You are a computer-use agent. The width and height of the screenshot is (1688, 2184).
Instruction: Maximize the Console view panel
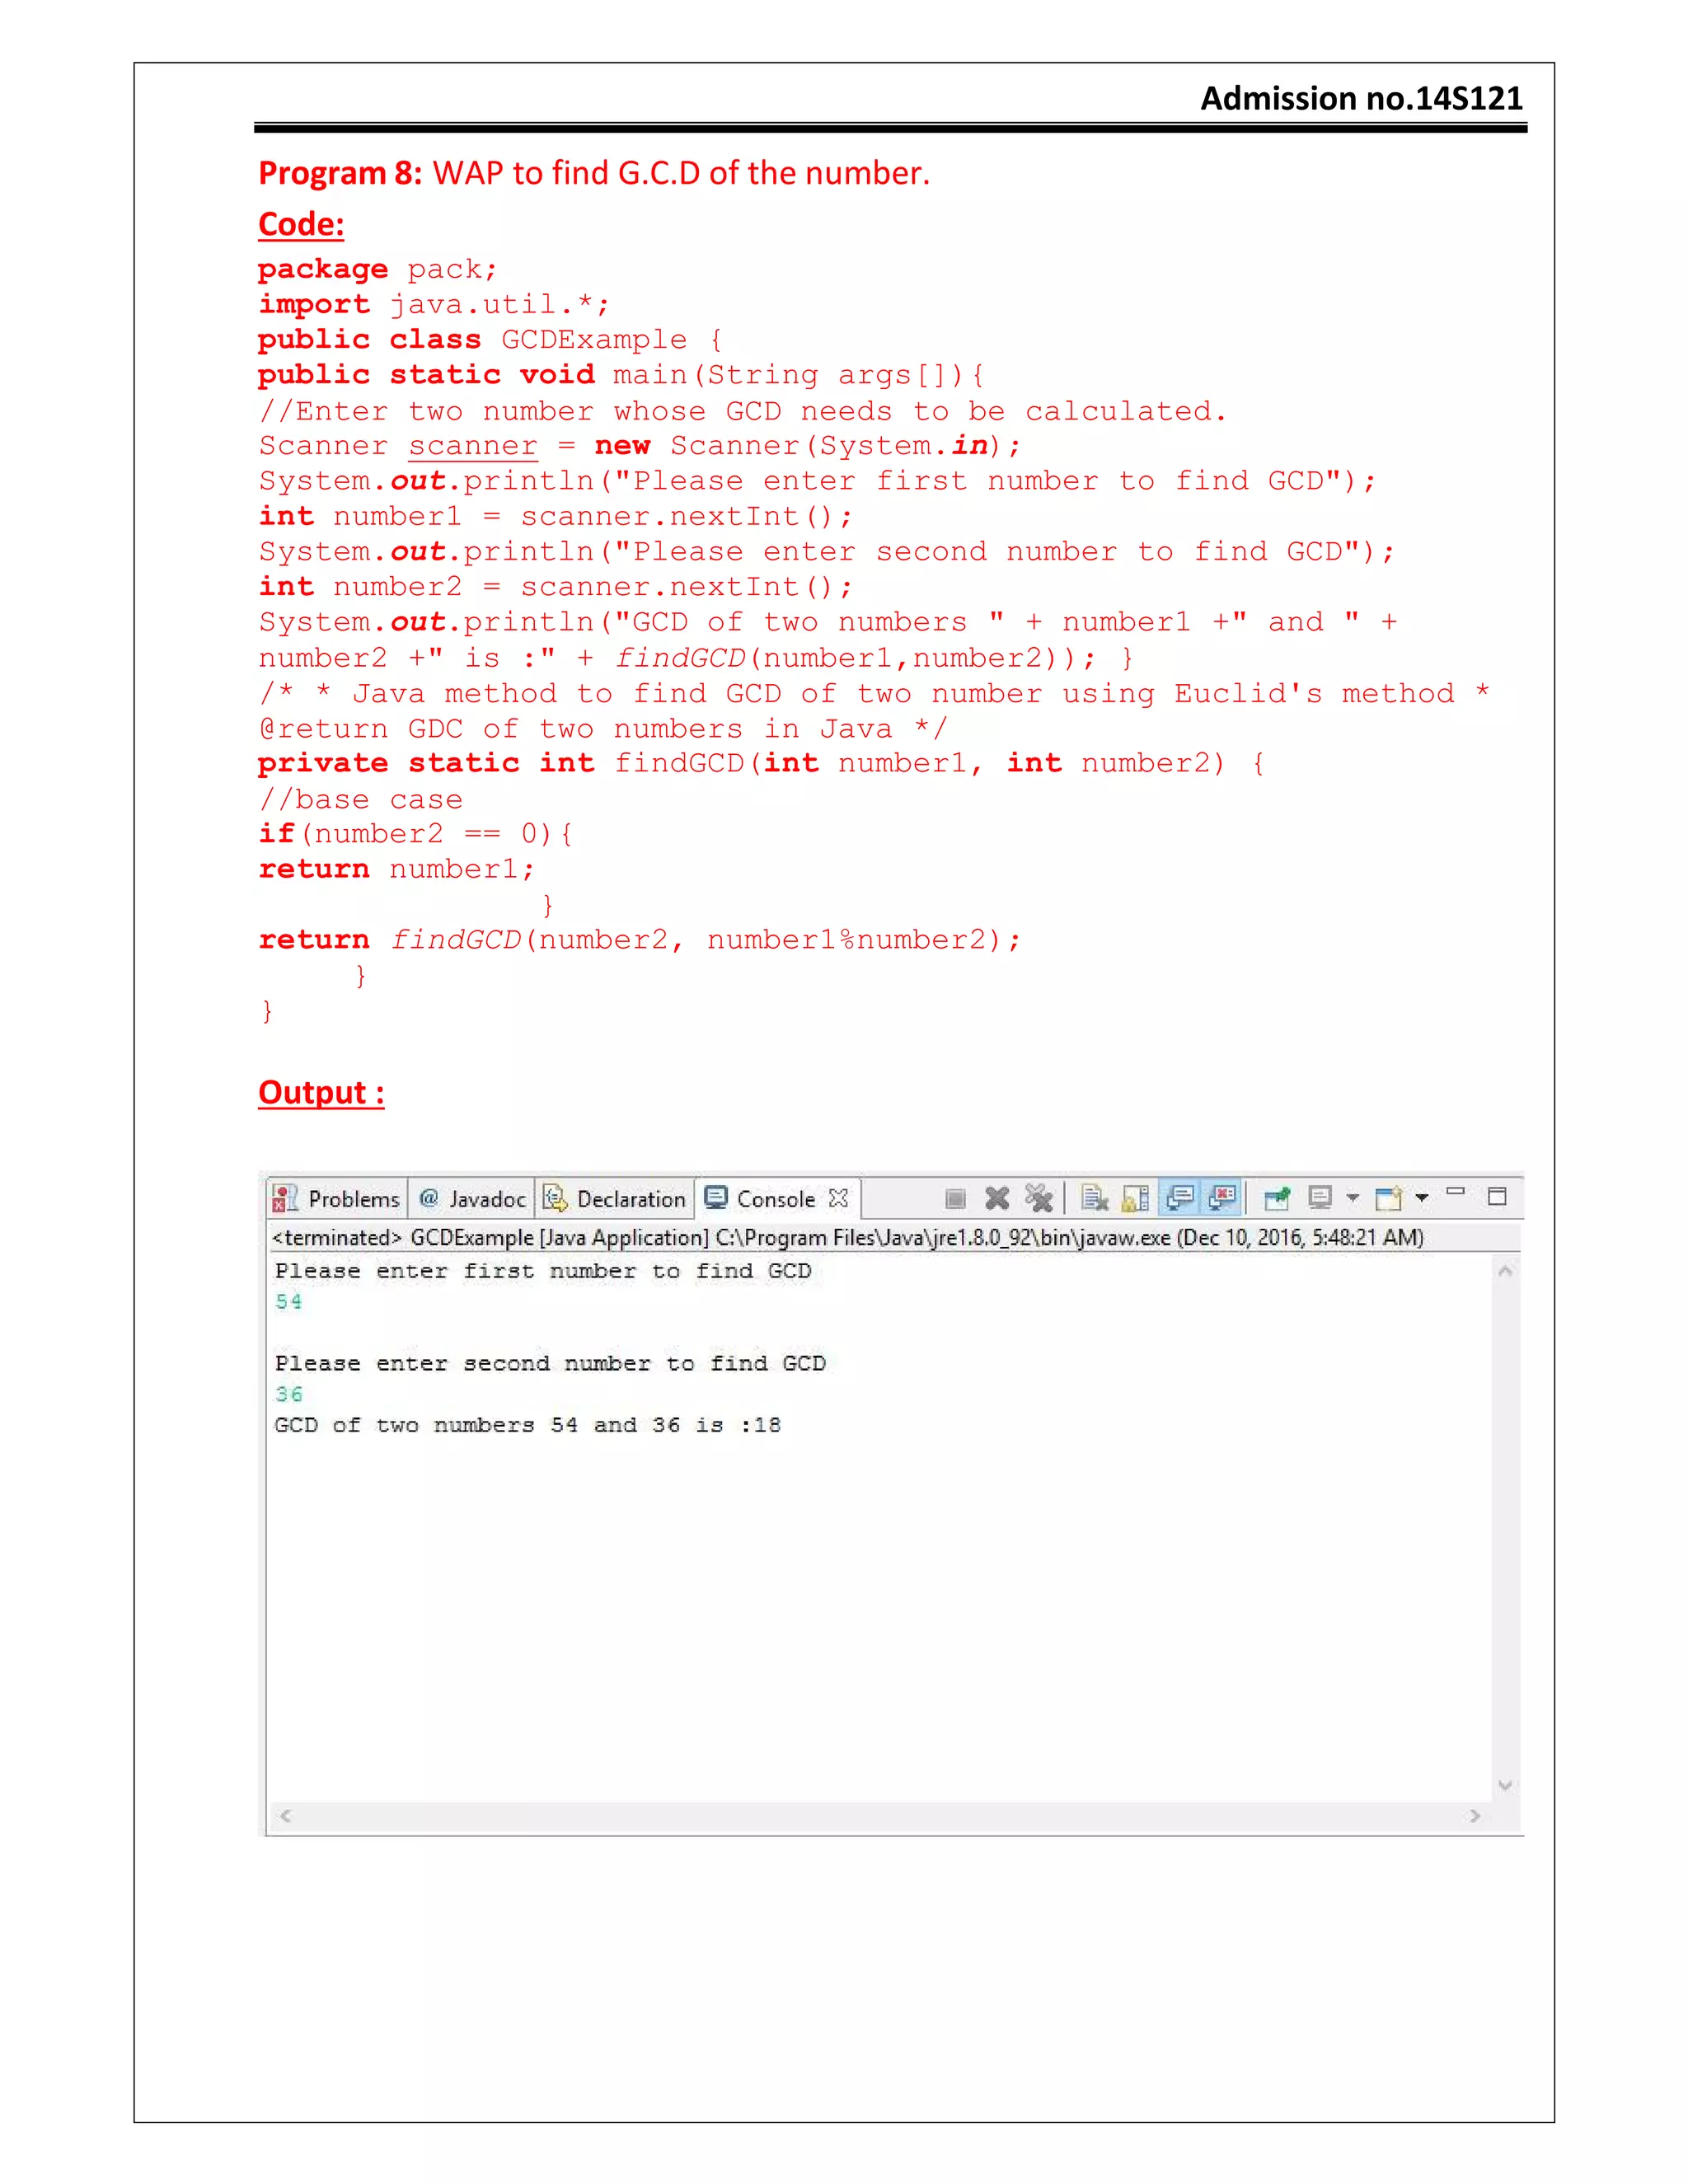(x=1497, y=1196)
